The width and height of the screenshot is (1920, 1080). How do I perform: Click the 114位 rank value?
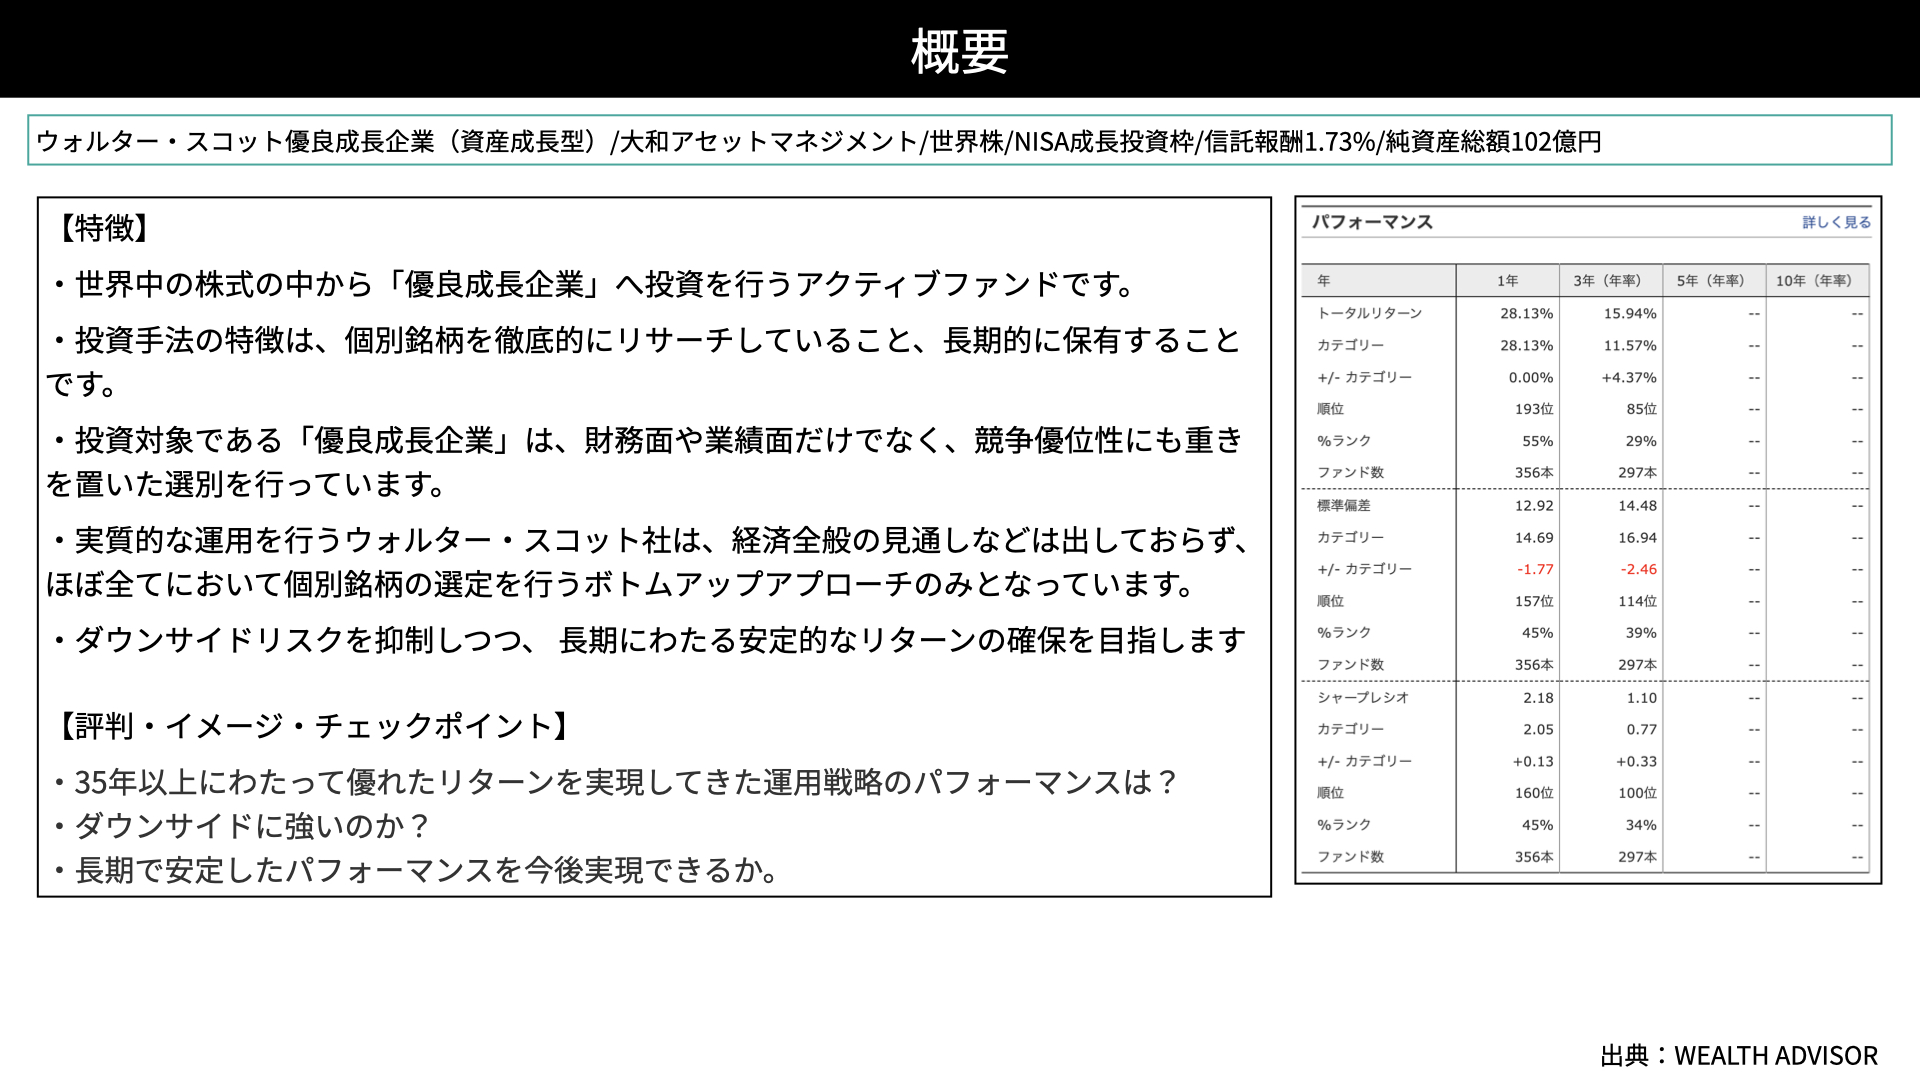click(x=1637, y=601)
